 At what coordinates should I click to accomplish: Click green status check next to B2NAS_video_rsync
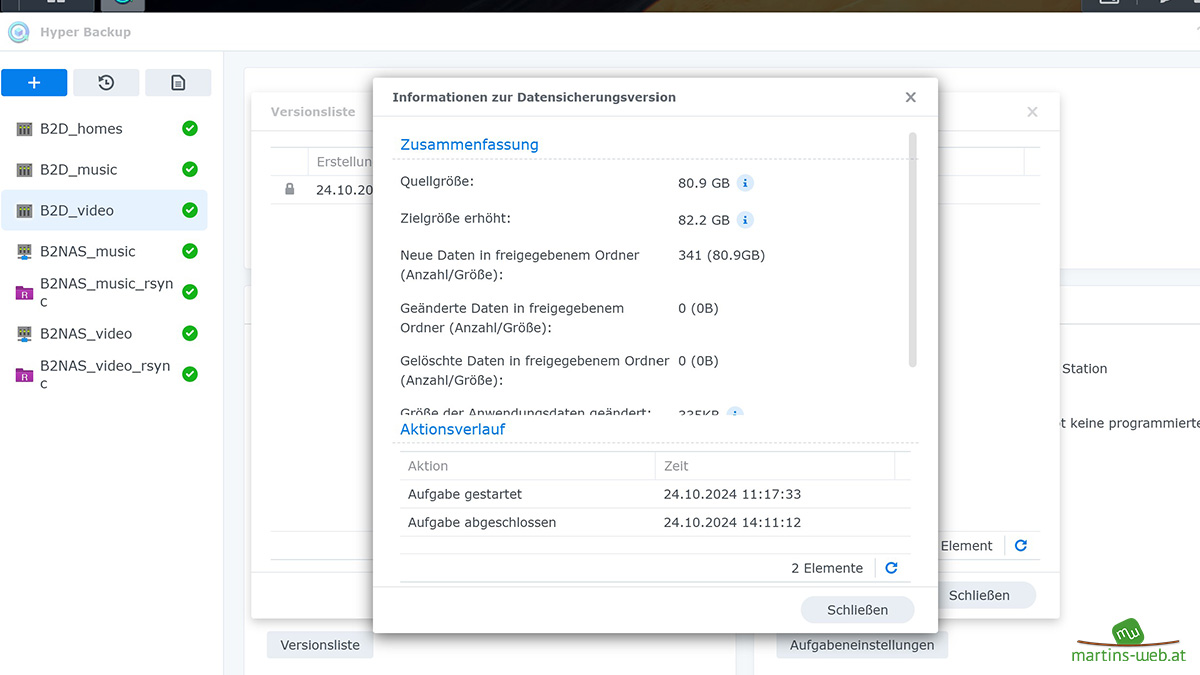[190, 374]
